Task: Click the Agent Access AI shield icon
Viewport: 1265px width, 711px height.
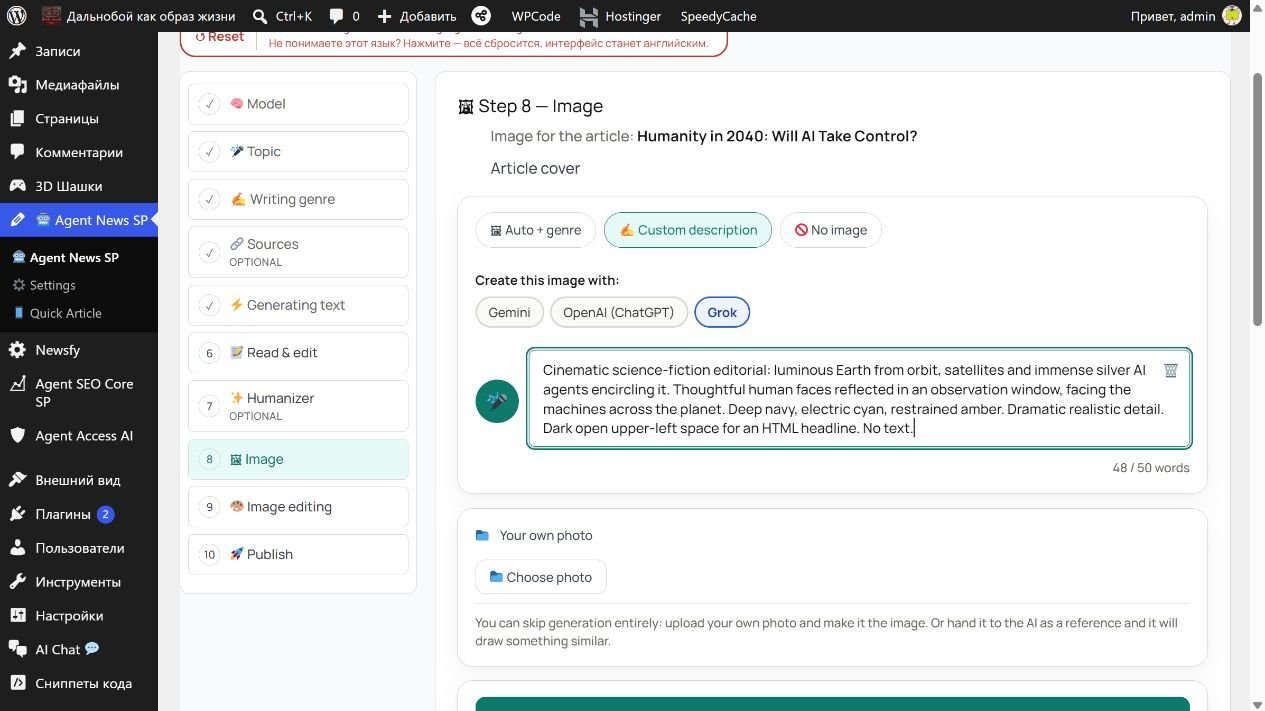Action: click(17, 436)
